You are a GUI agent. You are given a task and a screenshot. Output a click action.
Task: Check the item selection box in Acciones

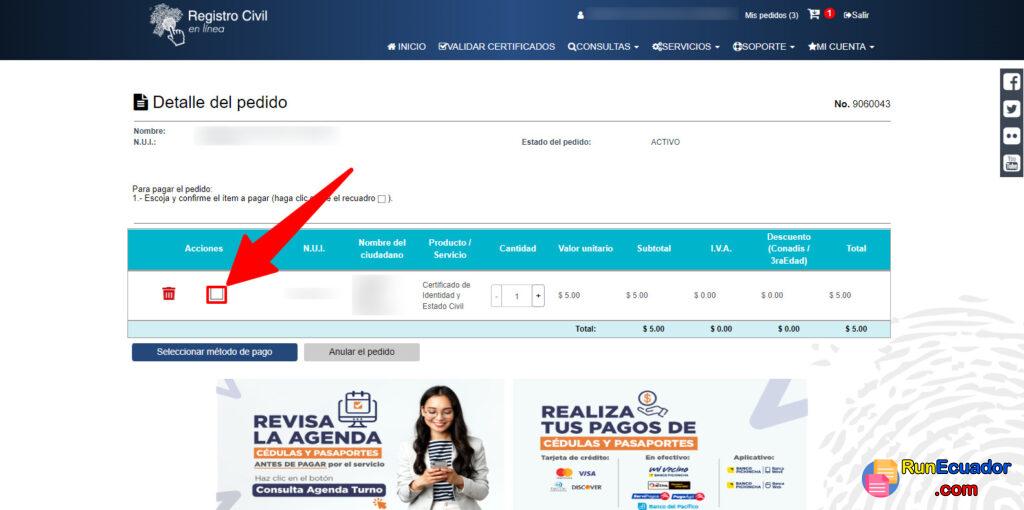tap(217, 295)
